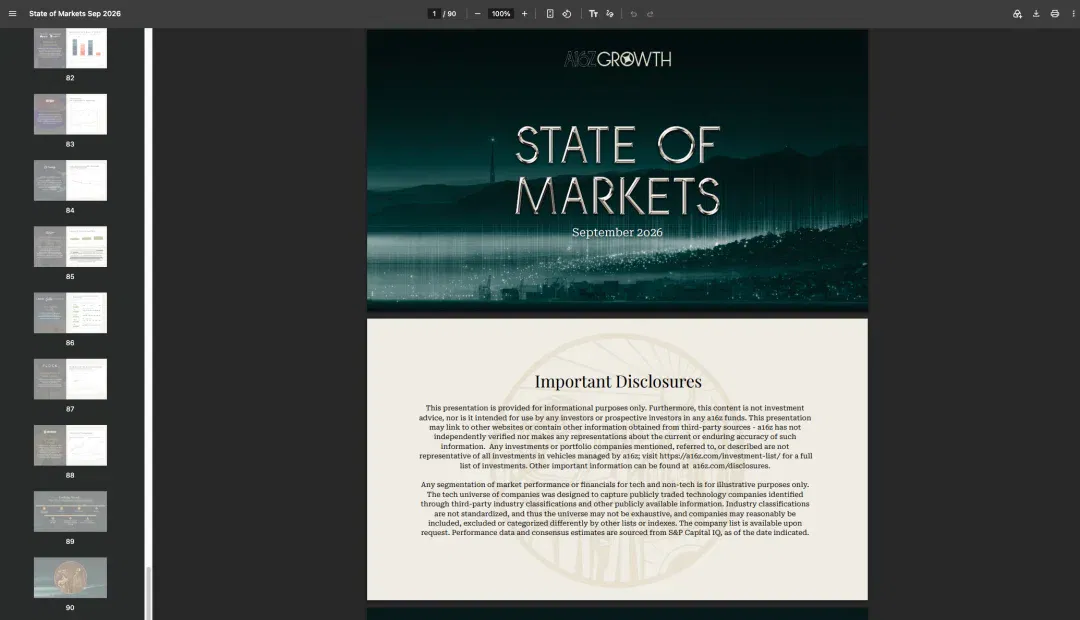
Task: Open the more actions menu
Action: 1073,14
